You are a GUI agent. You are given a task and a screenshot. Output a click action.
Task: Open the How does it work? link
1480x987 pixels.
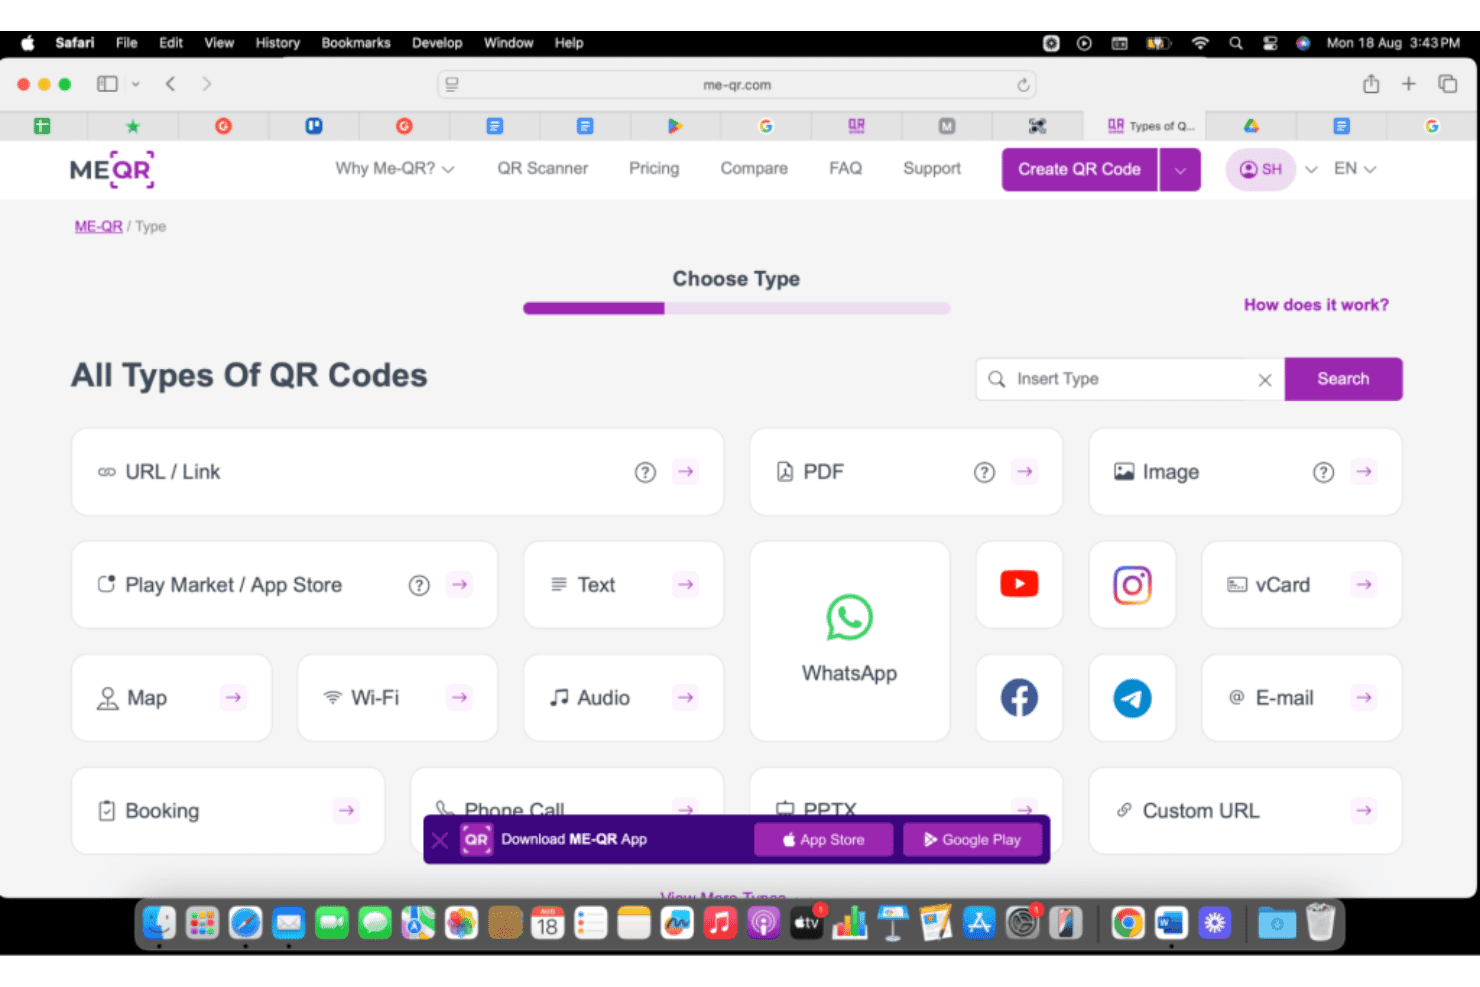[1316, 305]
